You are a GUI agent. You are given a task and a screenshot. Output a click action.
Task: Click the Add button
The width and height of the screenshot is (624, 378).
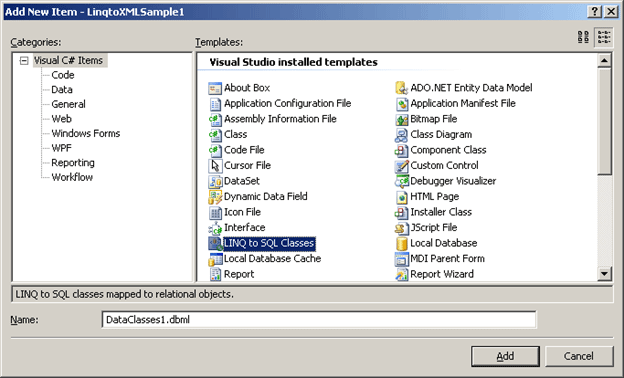pos(505,356)
